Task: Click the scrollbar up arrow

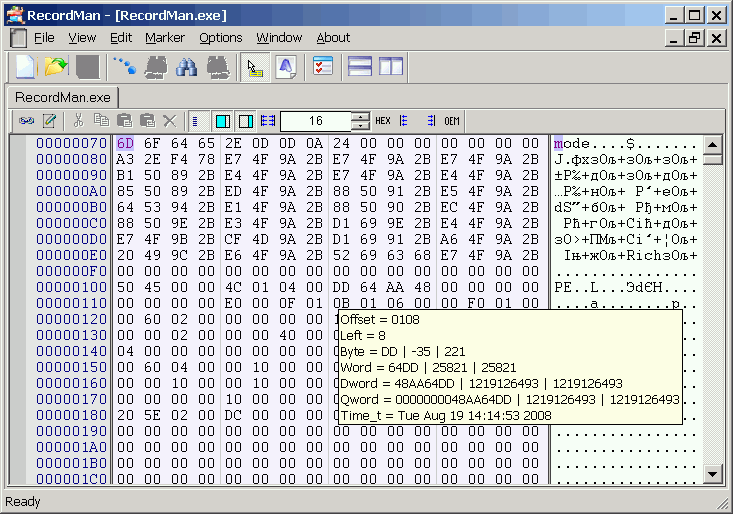Action: [x=713, y=144]
